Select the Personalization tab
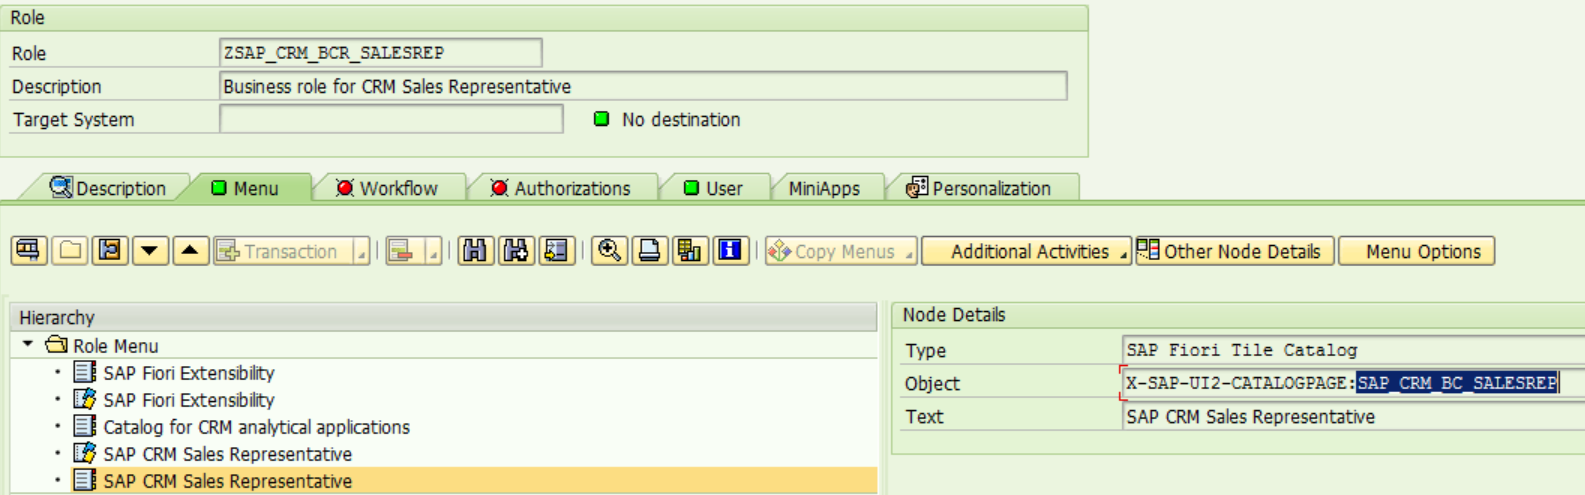Viewport: 1585px width, 495px height. (980, 188)
